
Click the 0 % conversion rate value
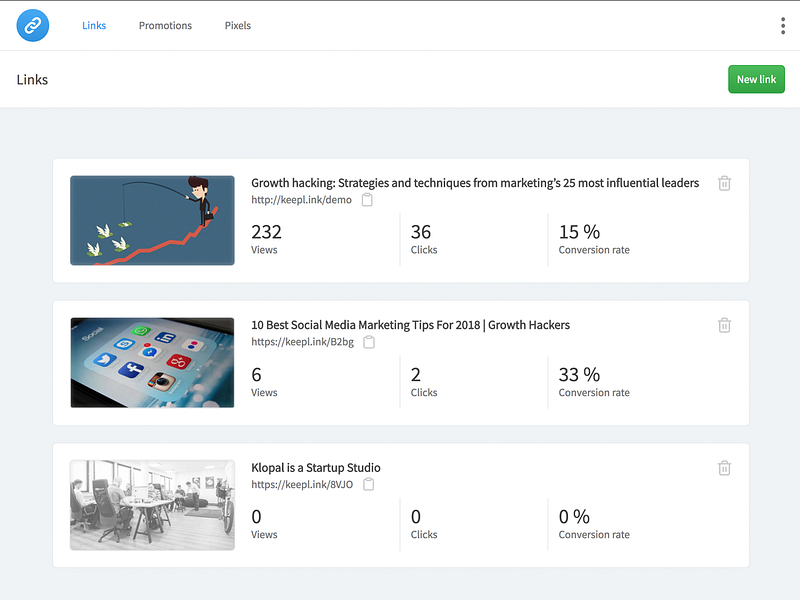[574, 517]
